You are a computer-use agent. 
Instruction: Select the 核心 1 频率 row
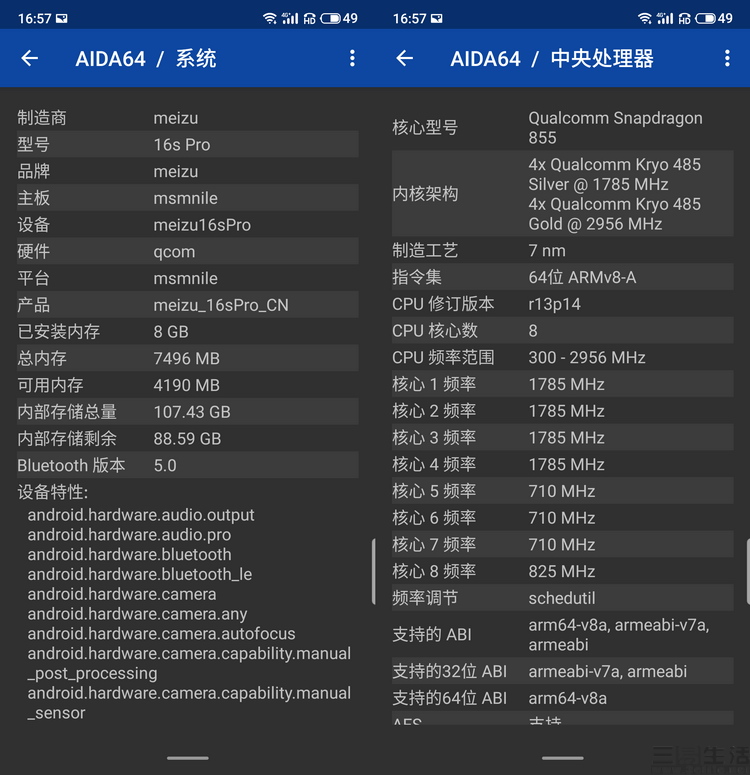(563, 384)
